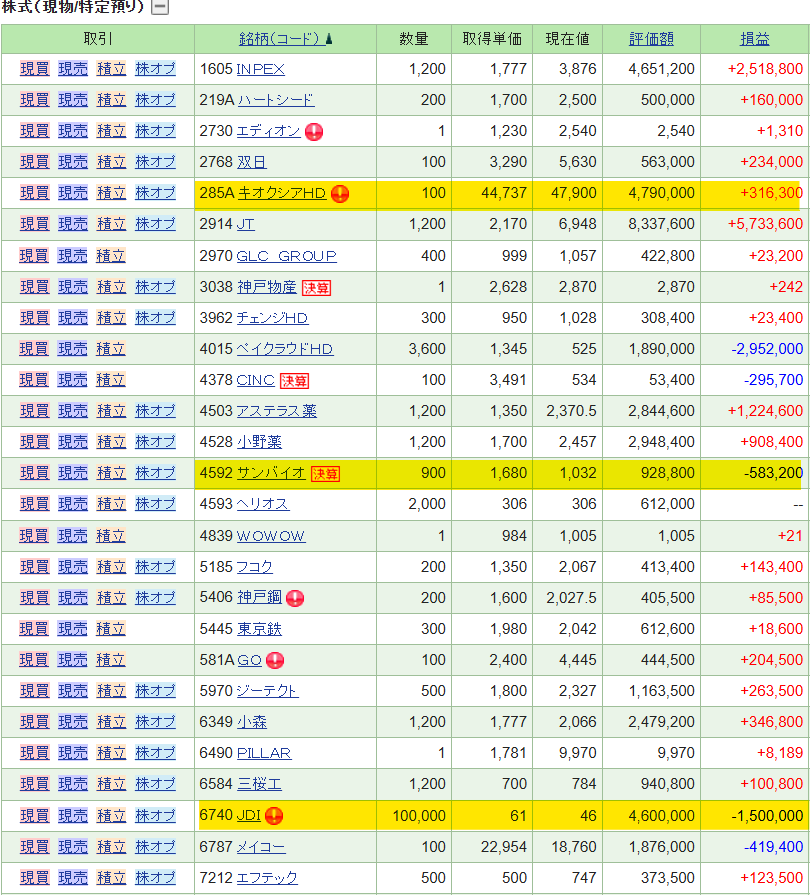Open WOWOW stock link
This screenshot has height=895, width=810.
point(271,536)
